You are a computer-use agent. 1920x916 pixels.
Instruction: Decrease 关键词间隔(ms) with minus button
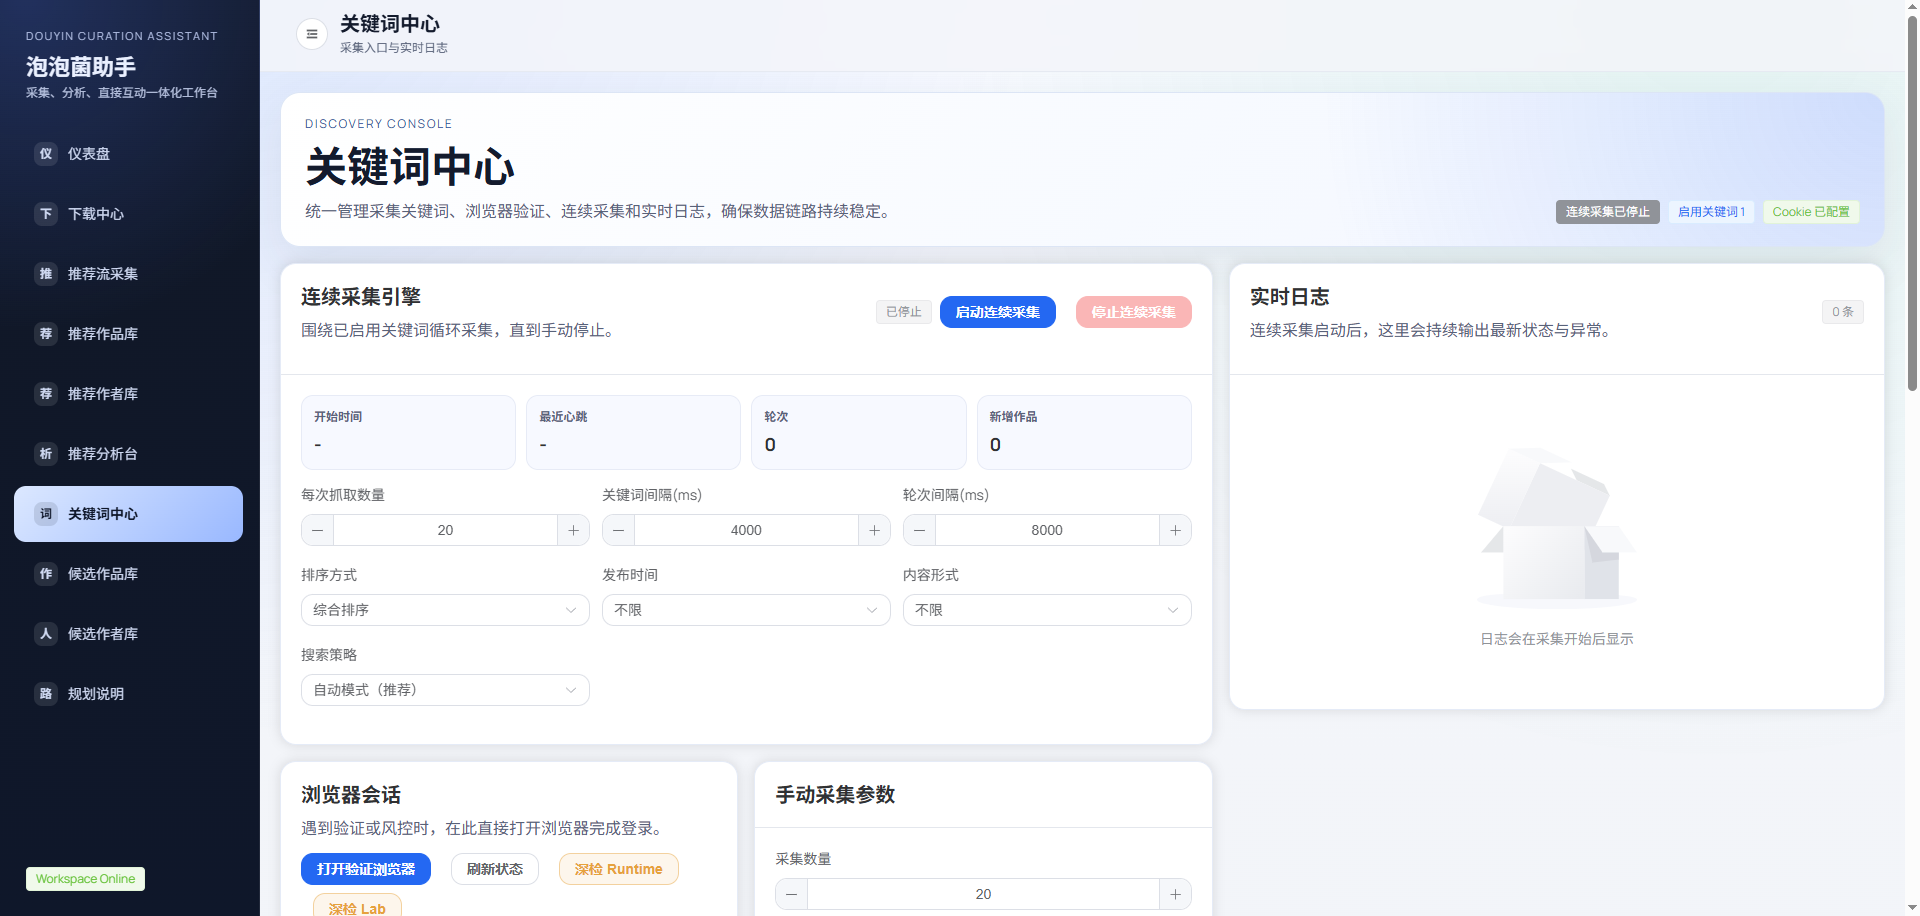coord(619,530)
